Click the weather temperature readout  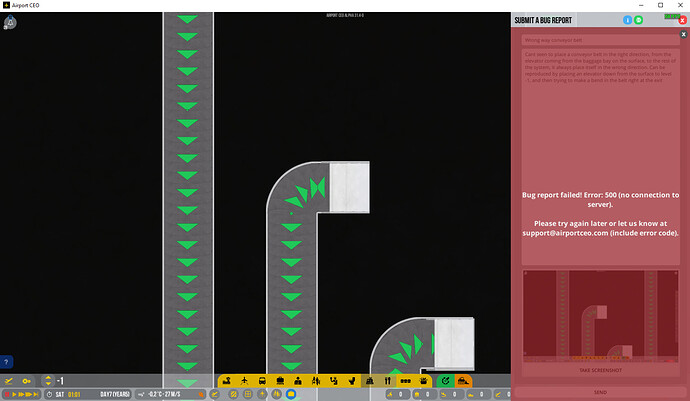coord(164,394)
